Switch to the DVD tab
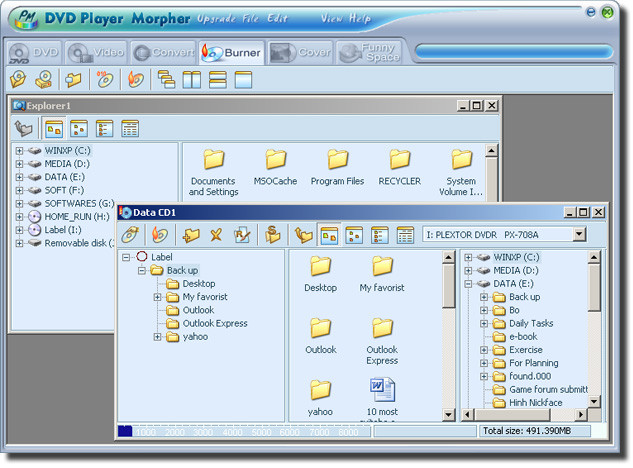This screenshot has width=633, height=468. [x=34, y=53]
